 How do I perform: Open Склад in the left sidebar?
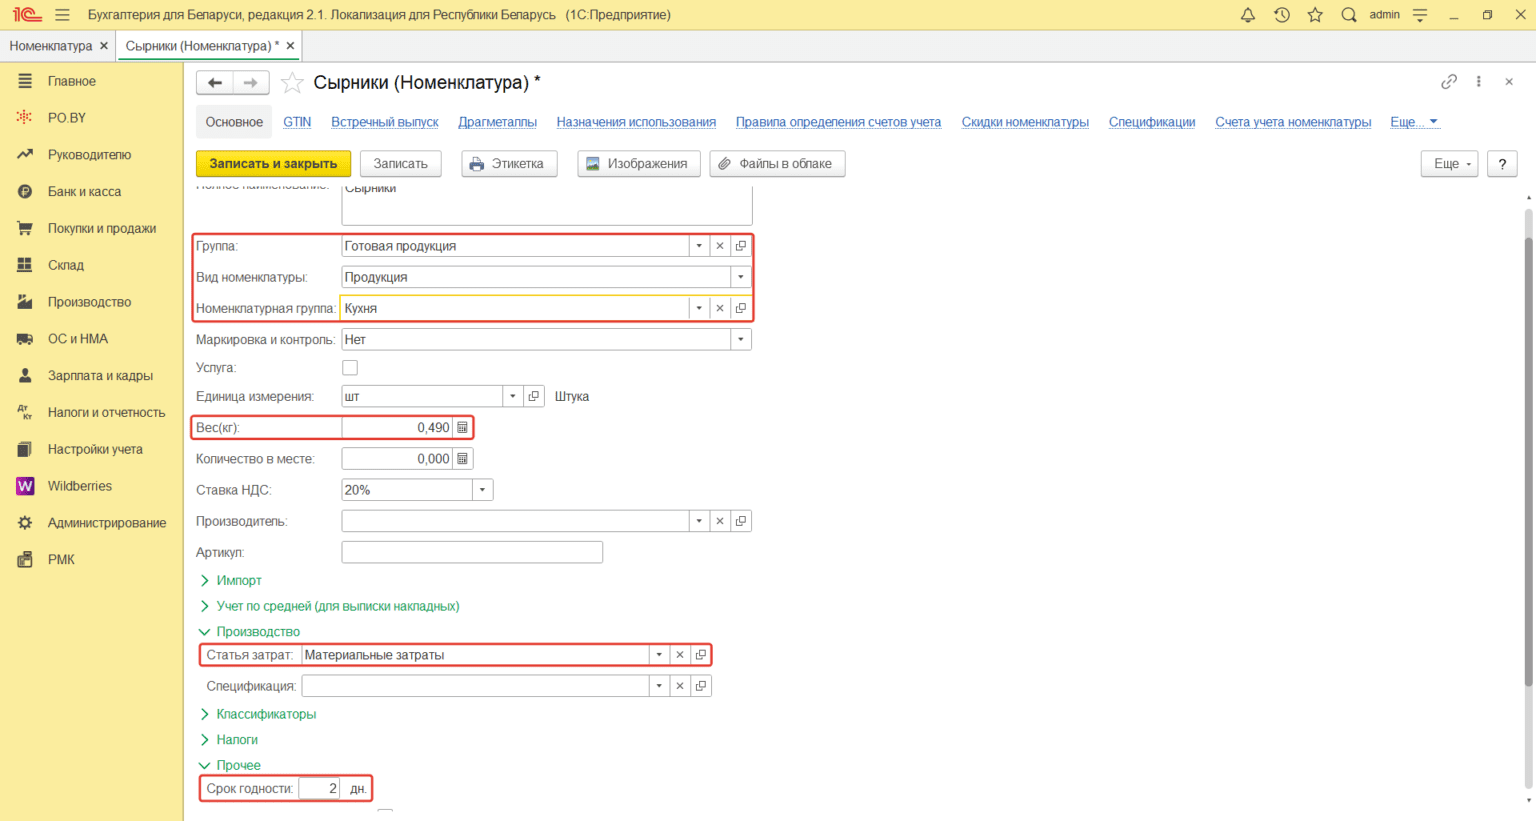pyautogui.click(x=66, y=265)
